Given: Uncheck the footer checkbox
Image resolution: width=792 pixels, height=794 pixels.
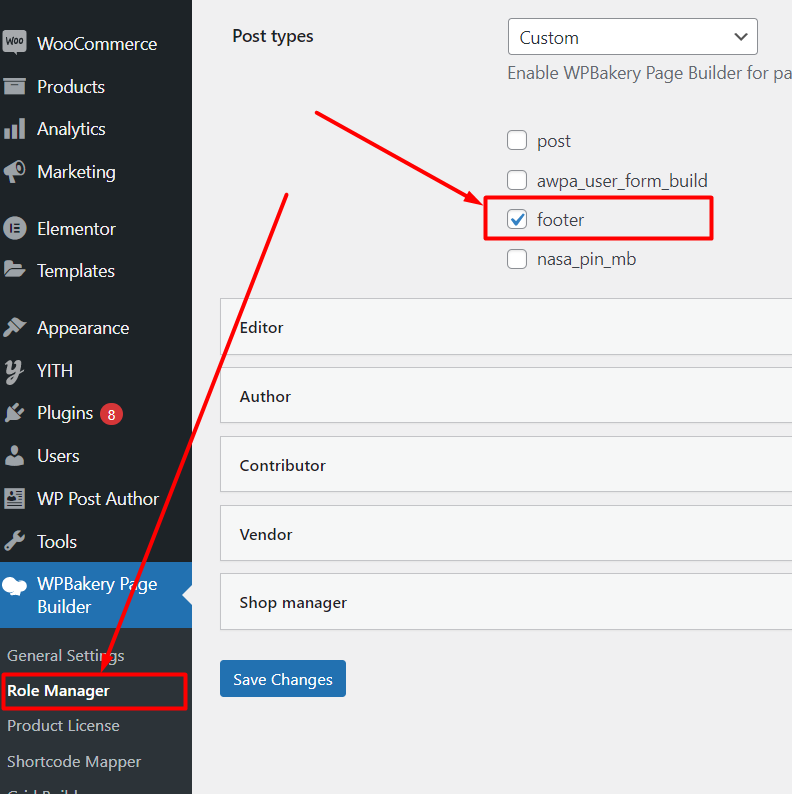Looking at the screenshot, I should pos(517,219).
